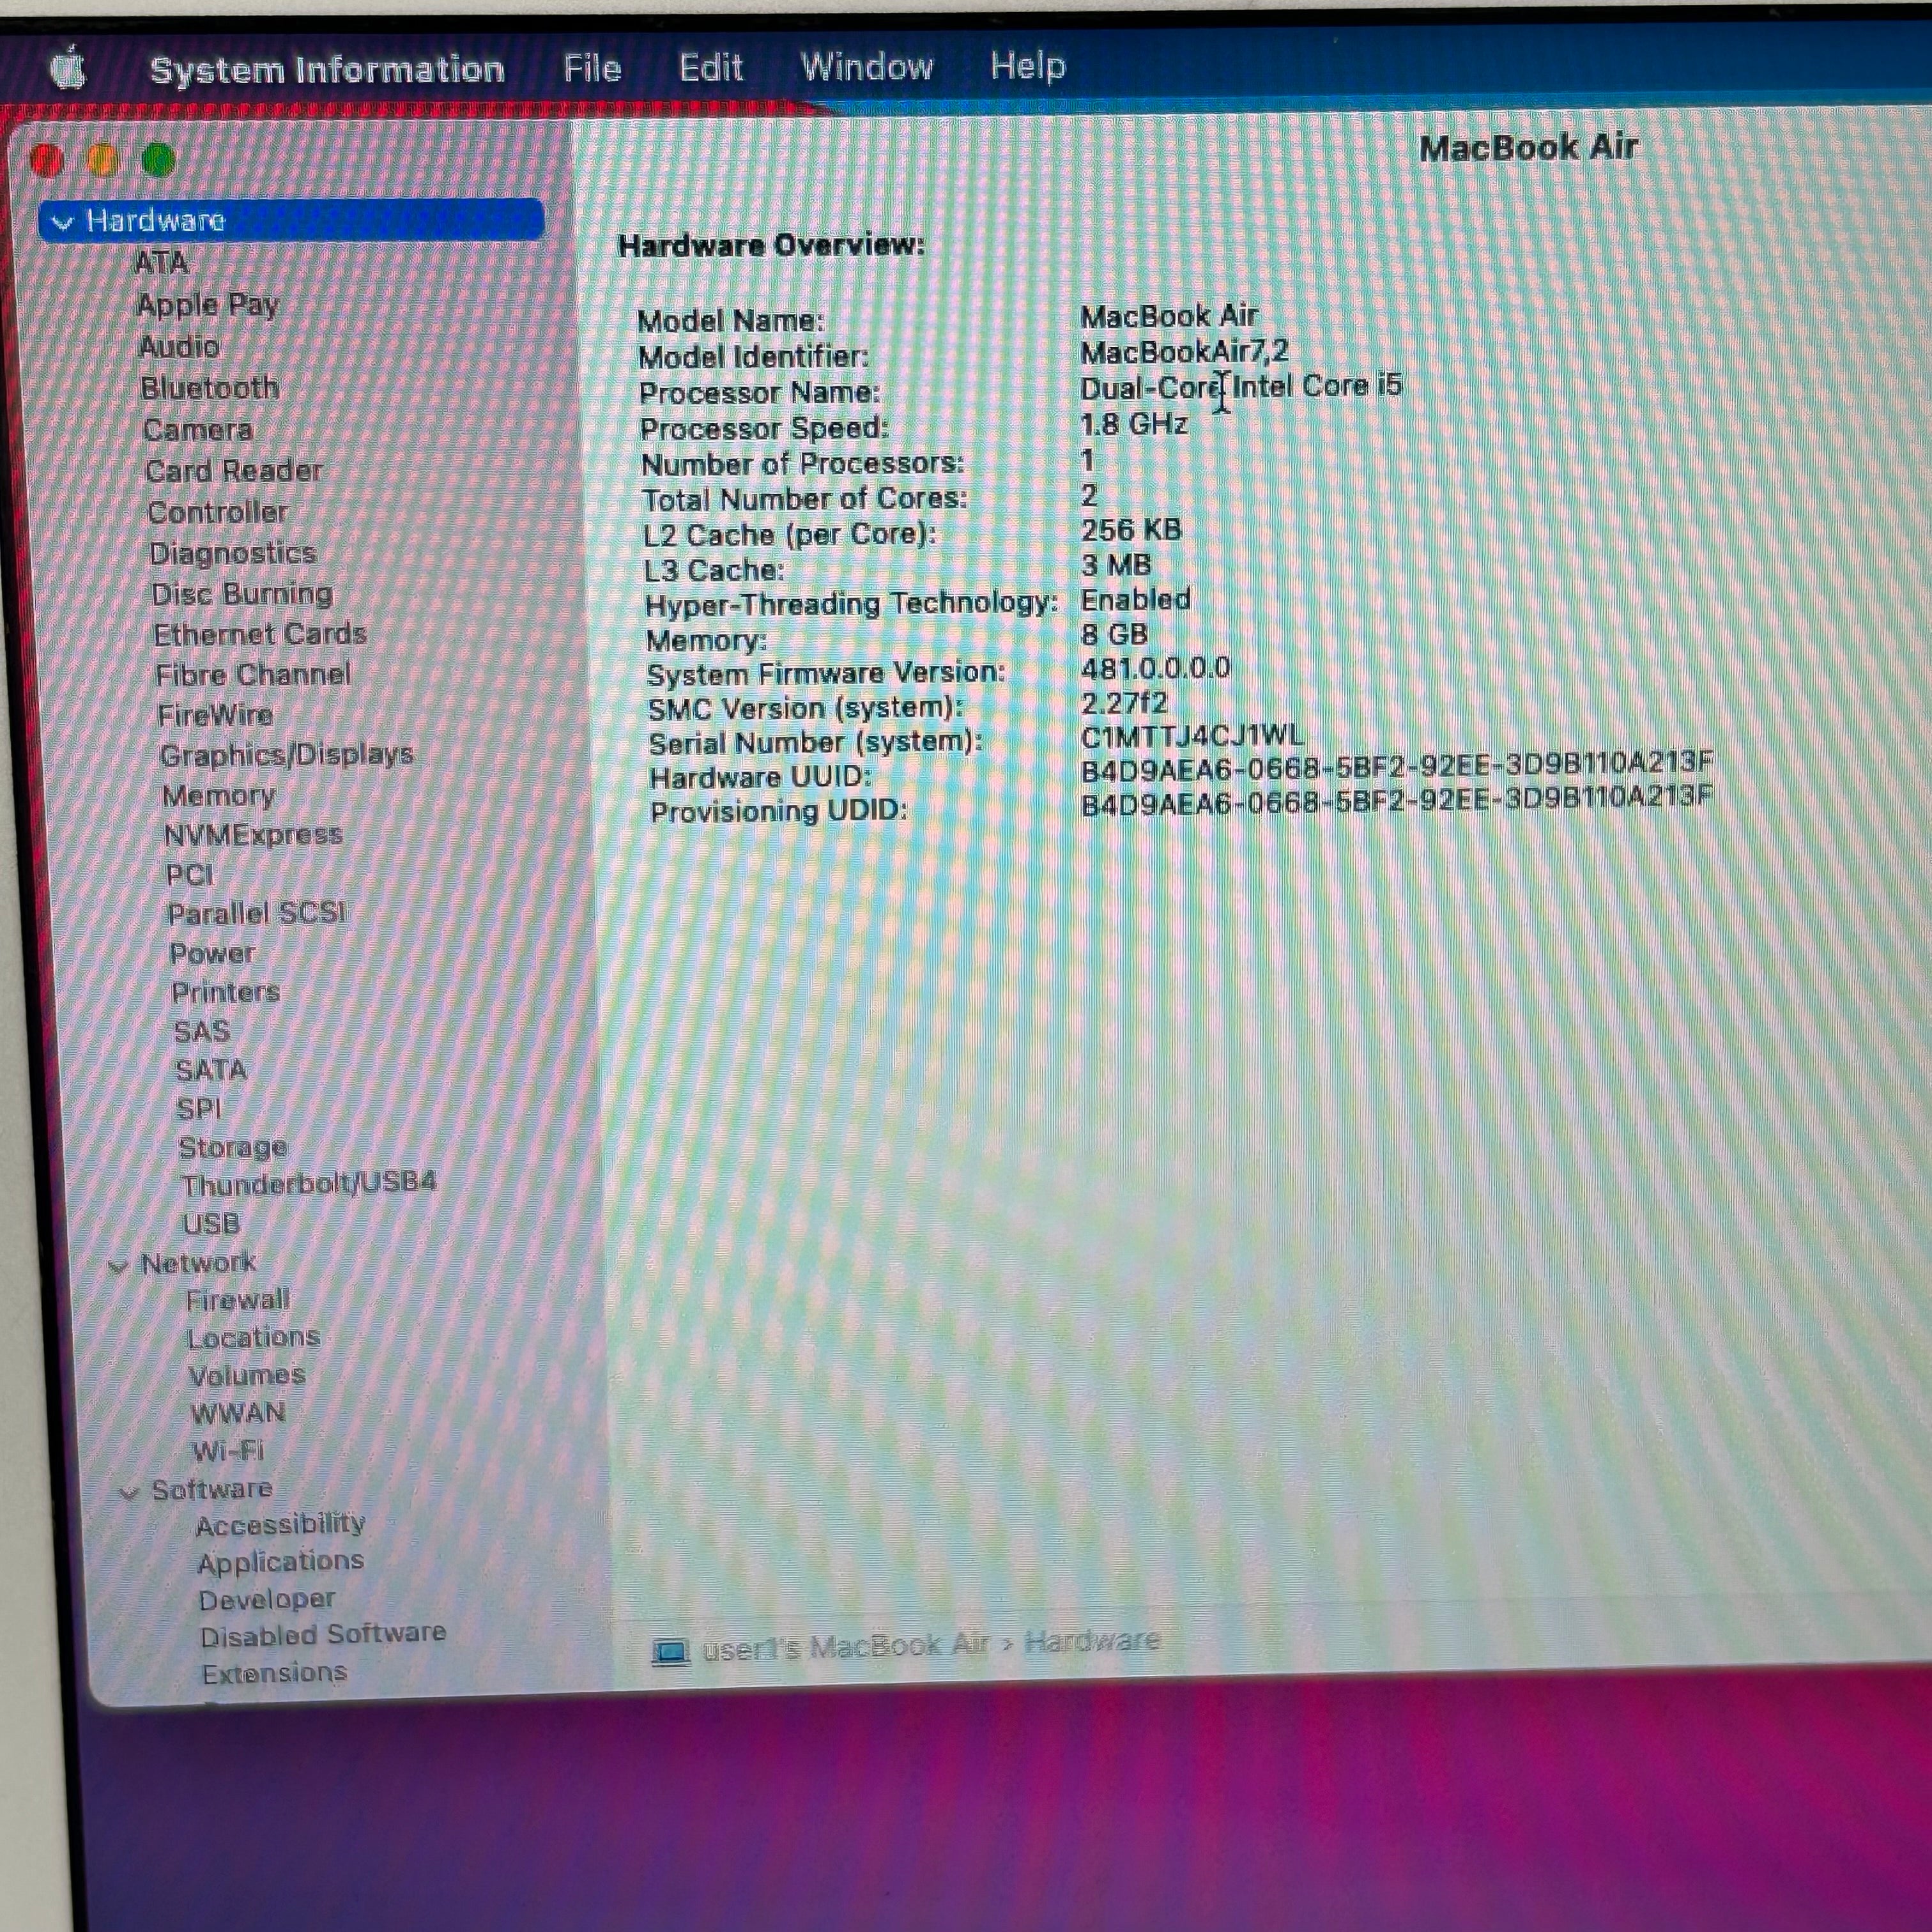Select Bluetooth in the sidebar
This screenshot has height=1932, width=1932.
(x=210, y=388)
